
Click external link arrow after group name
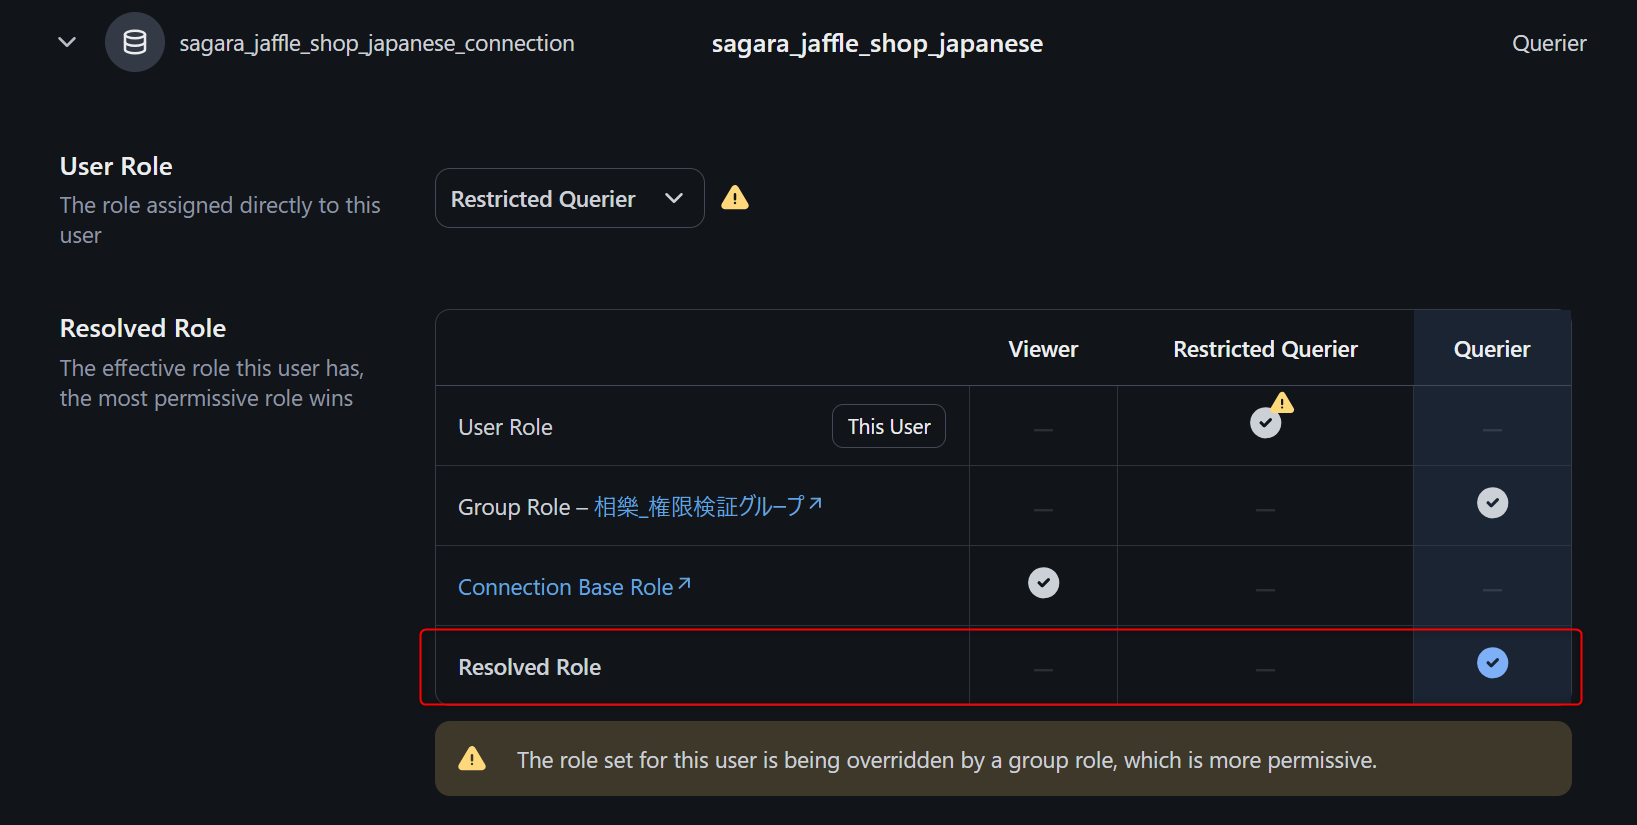816,503
